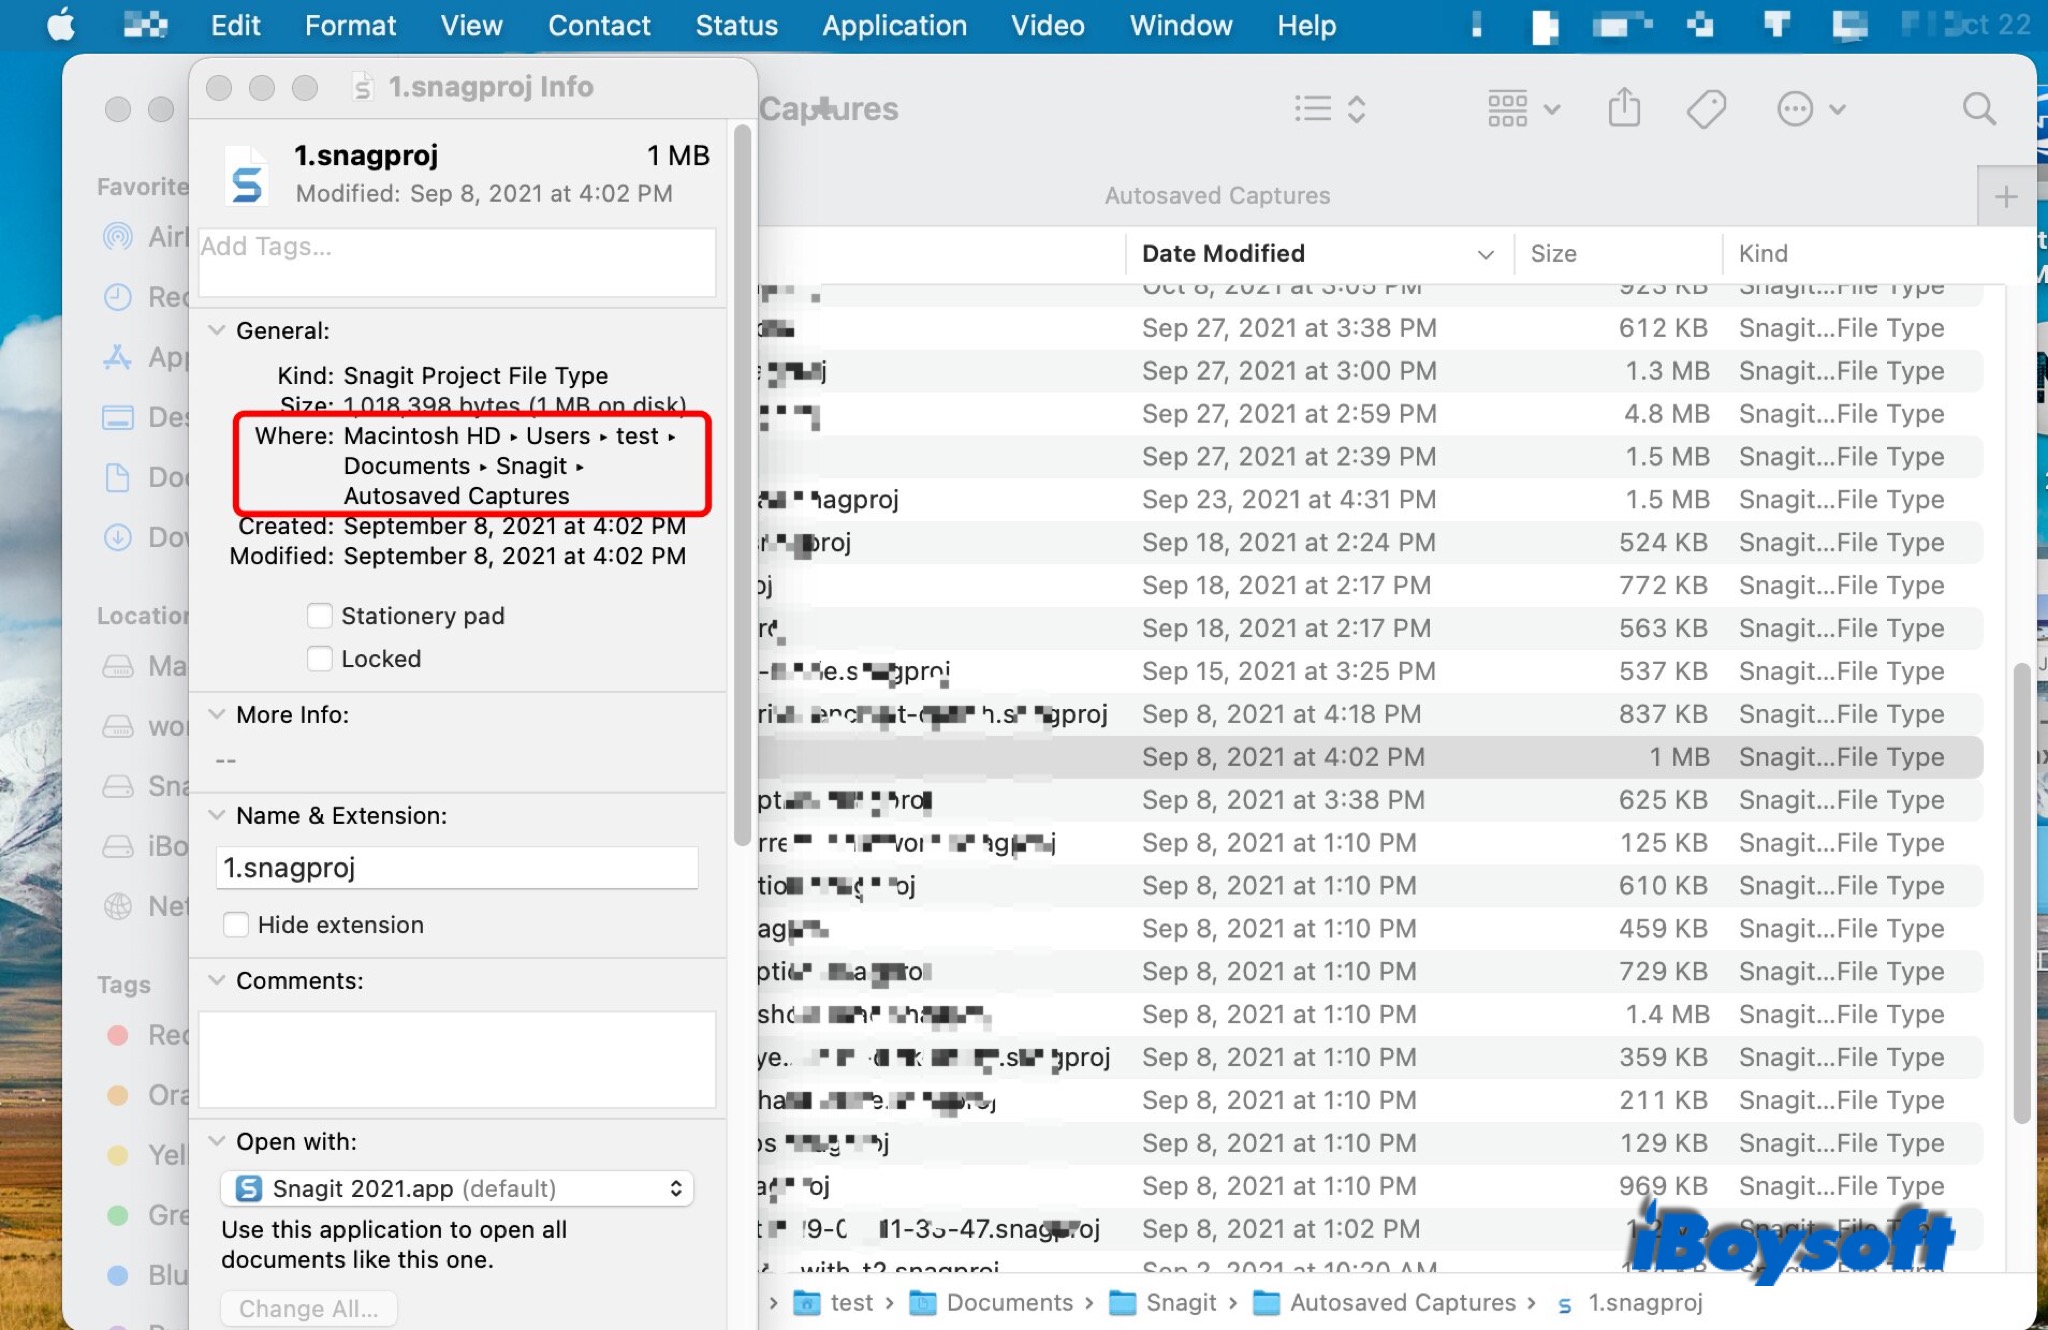Check the Hide extension option
The width and height of the screenshot is (2048, 1330).
click(236, 925)
